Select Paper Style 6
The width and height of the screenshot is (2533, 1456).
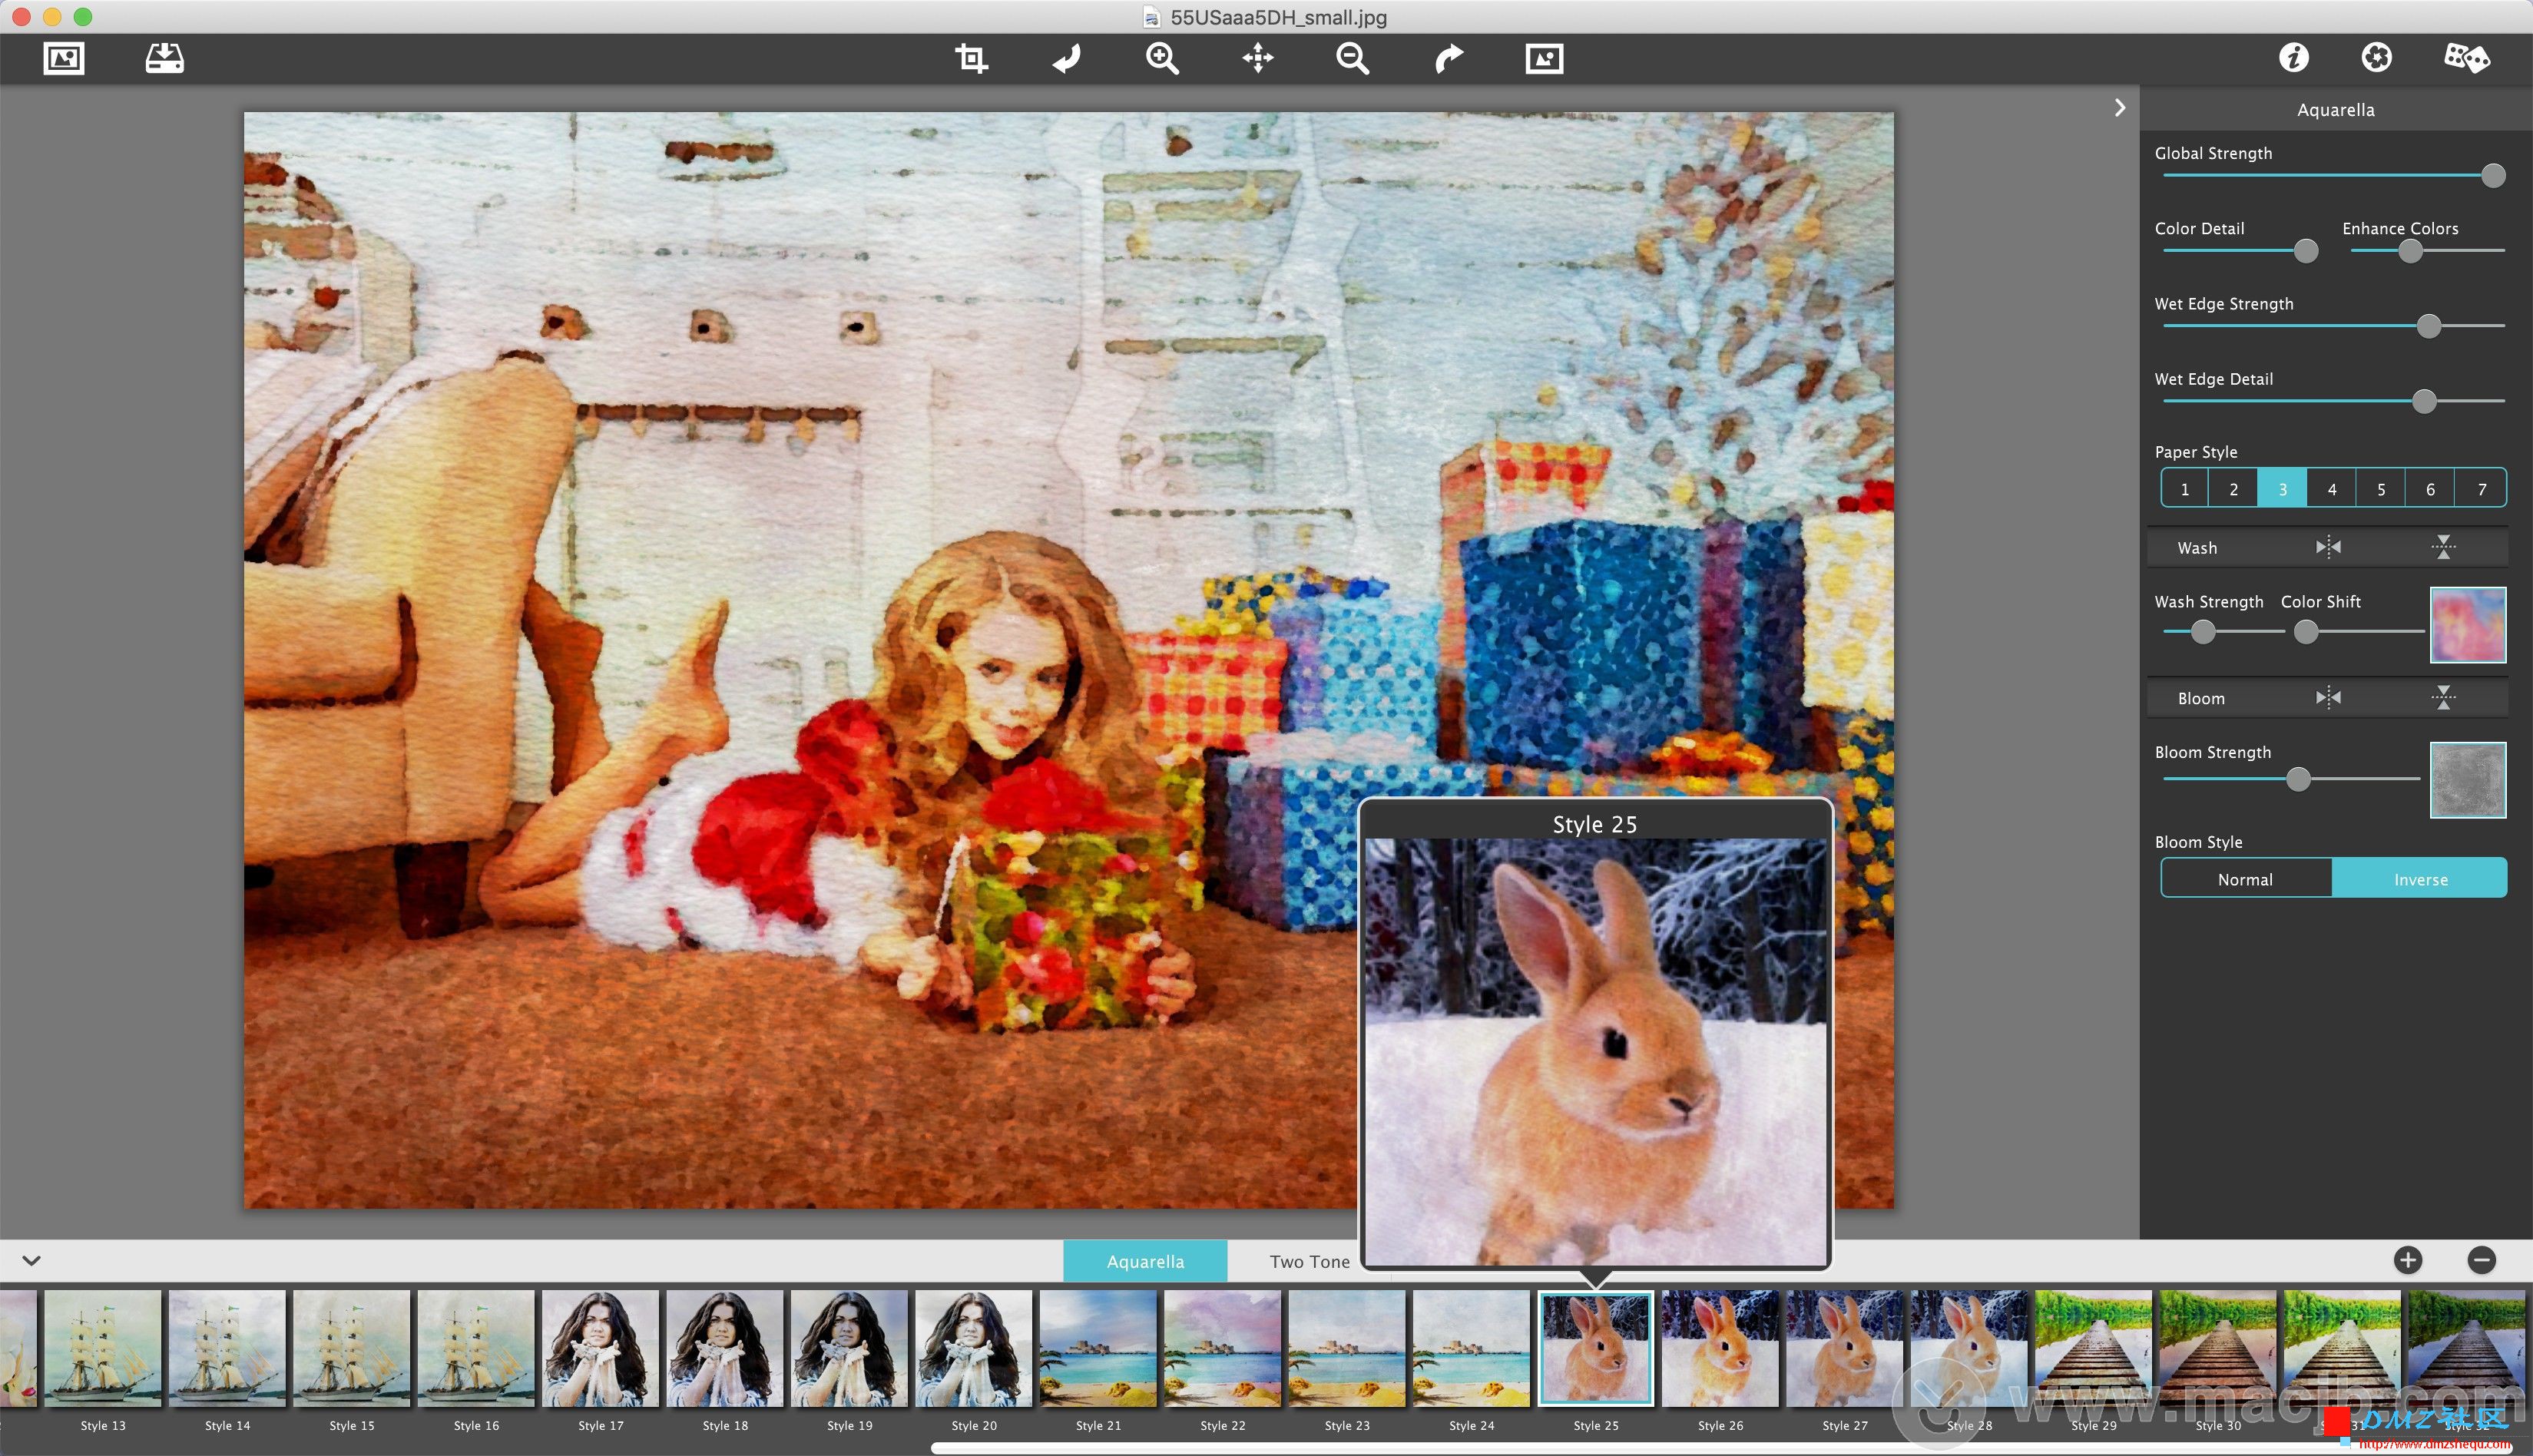(x=2429, y=488)
